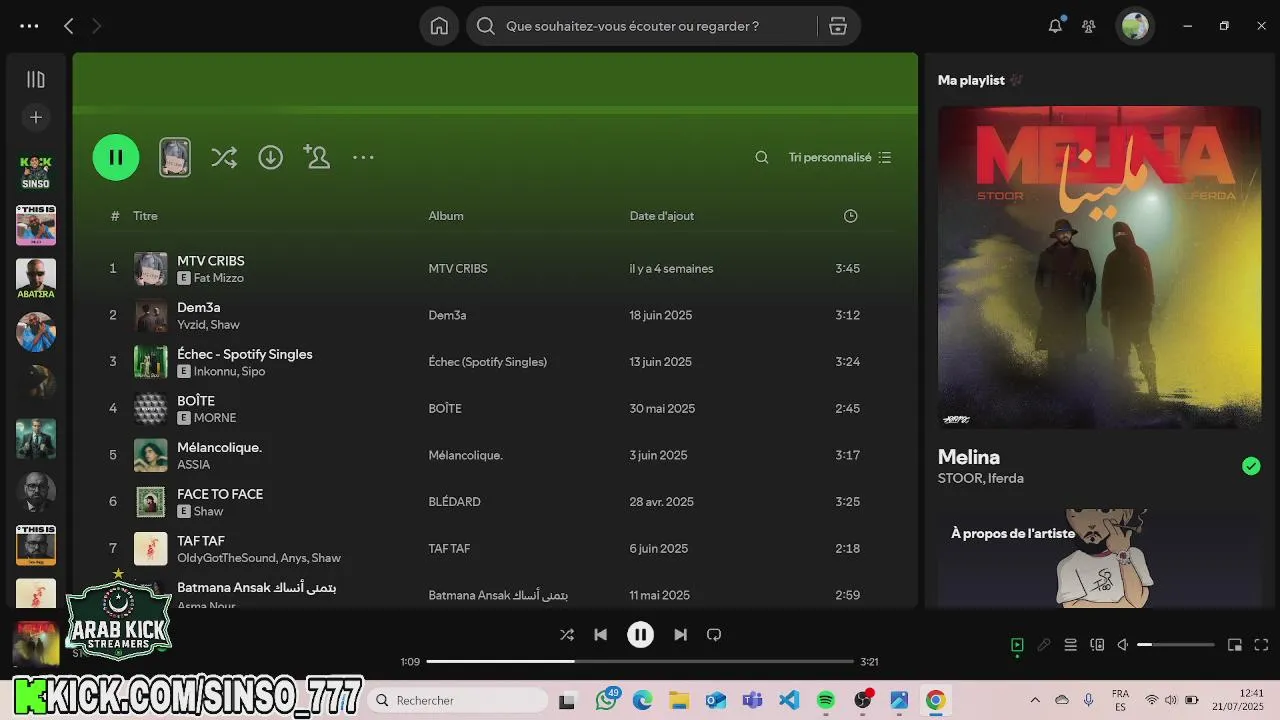Image resolution: width=1280 pixels, height=720 pixels.
Task: Click the Windows Rechercher search box
Action: pyautogui.click(x=457, y=700)
